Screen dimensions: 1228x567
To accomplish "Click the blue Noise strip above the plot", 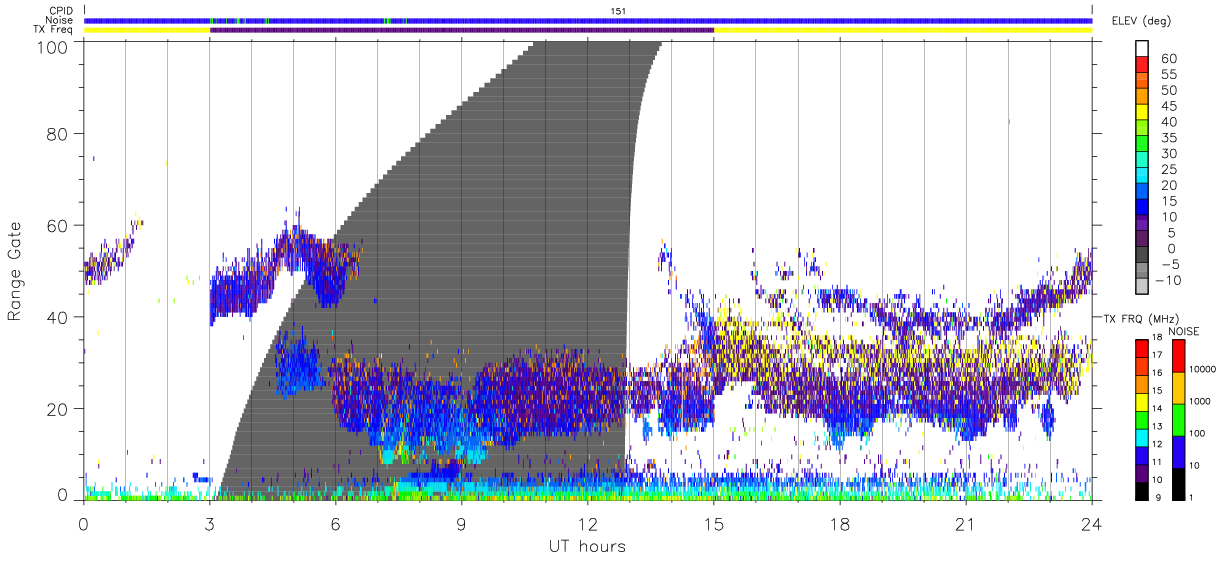I will click(x=588, y=20).
